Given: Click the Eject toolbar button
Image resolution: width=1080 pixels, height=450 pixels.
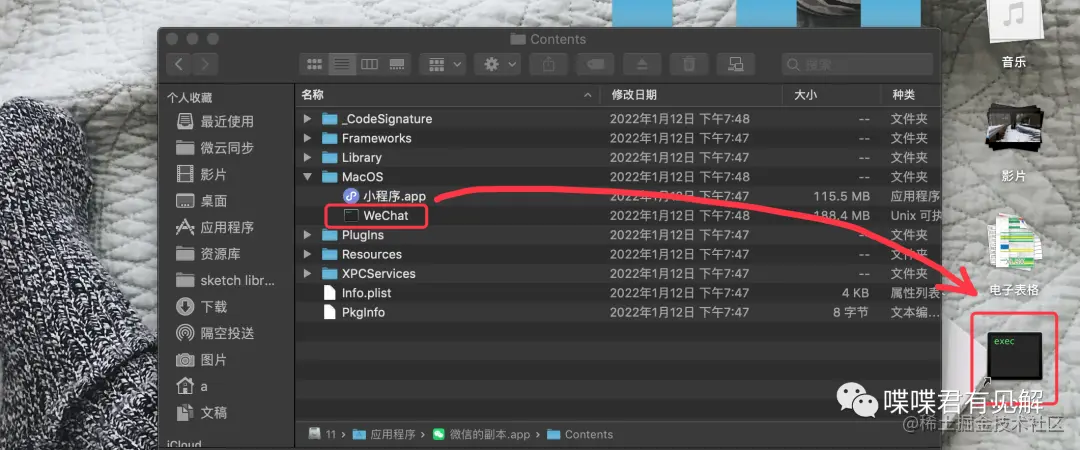Looking at the screenshot, I should (x=642, y=64).
